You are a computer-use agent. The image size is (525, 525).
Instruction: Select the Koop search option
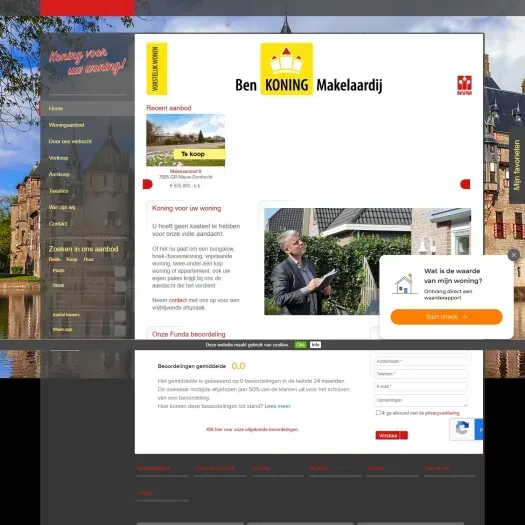[72, 259]
